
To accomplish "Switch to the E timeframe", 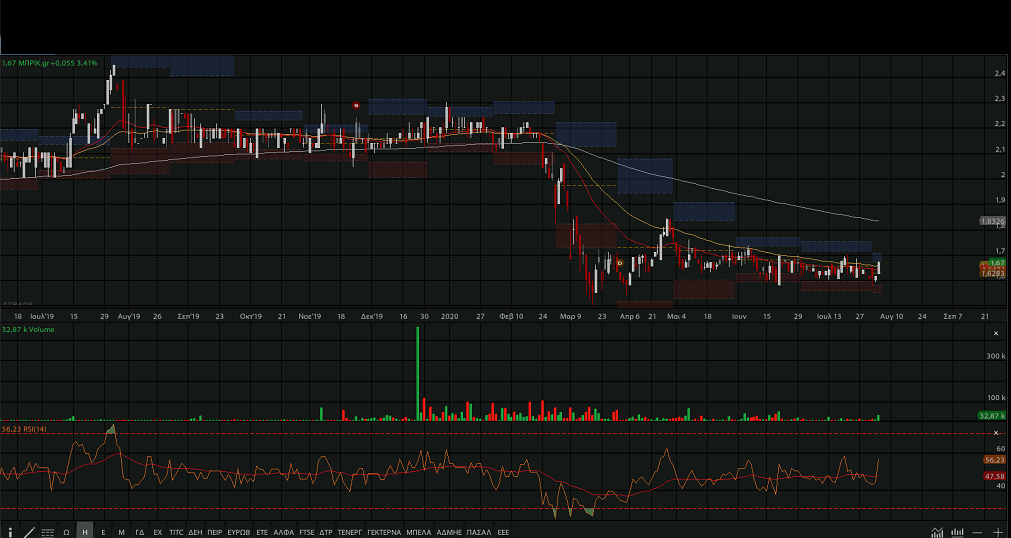I will [x=103, y=532].
